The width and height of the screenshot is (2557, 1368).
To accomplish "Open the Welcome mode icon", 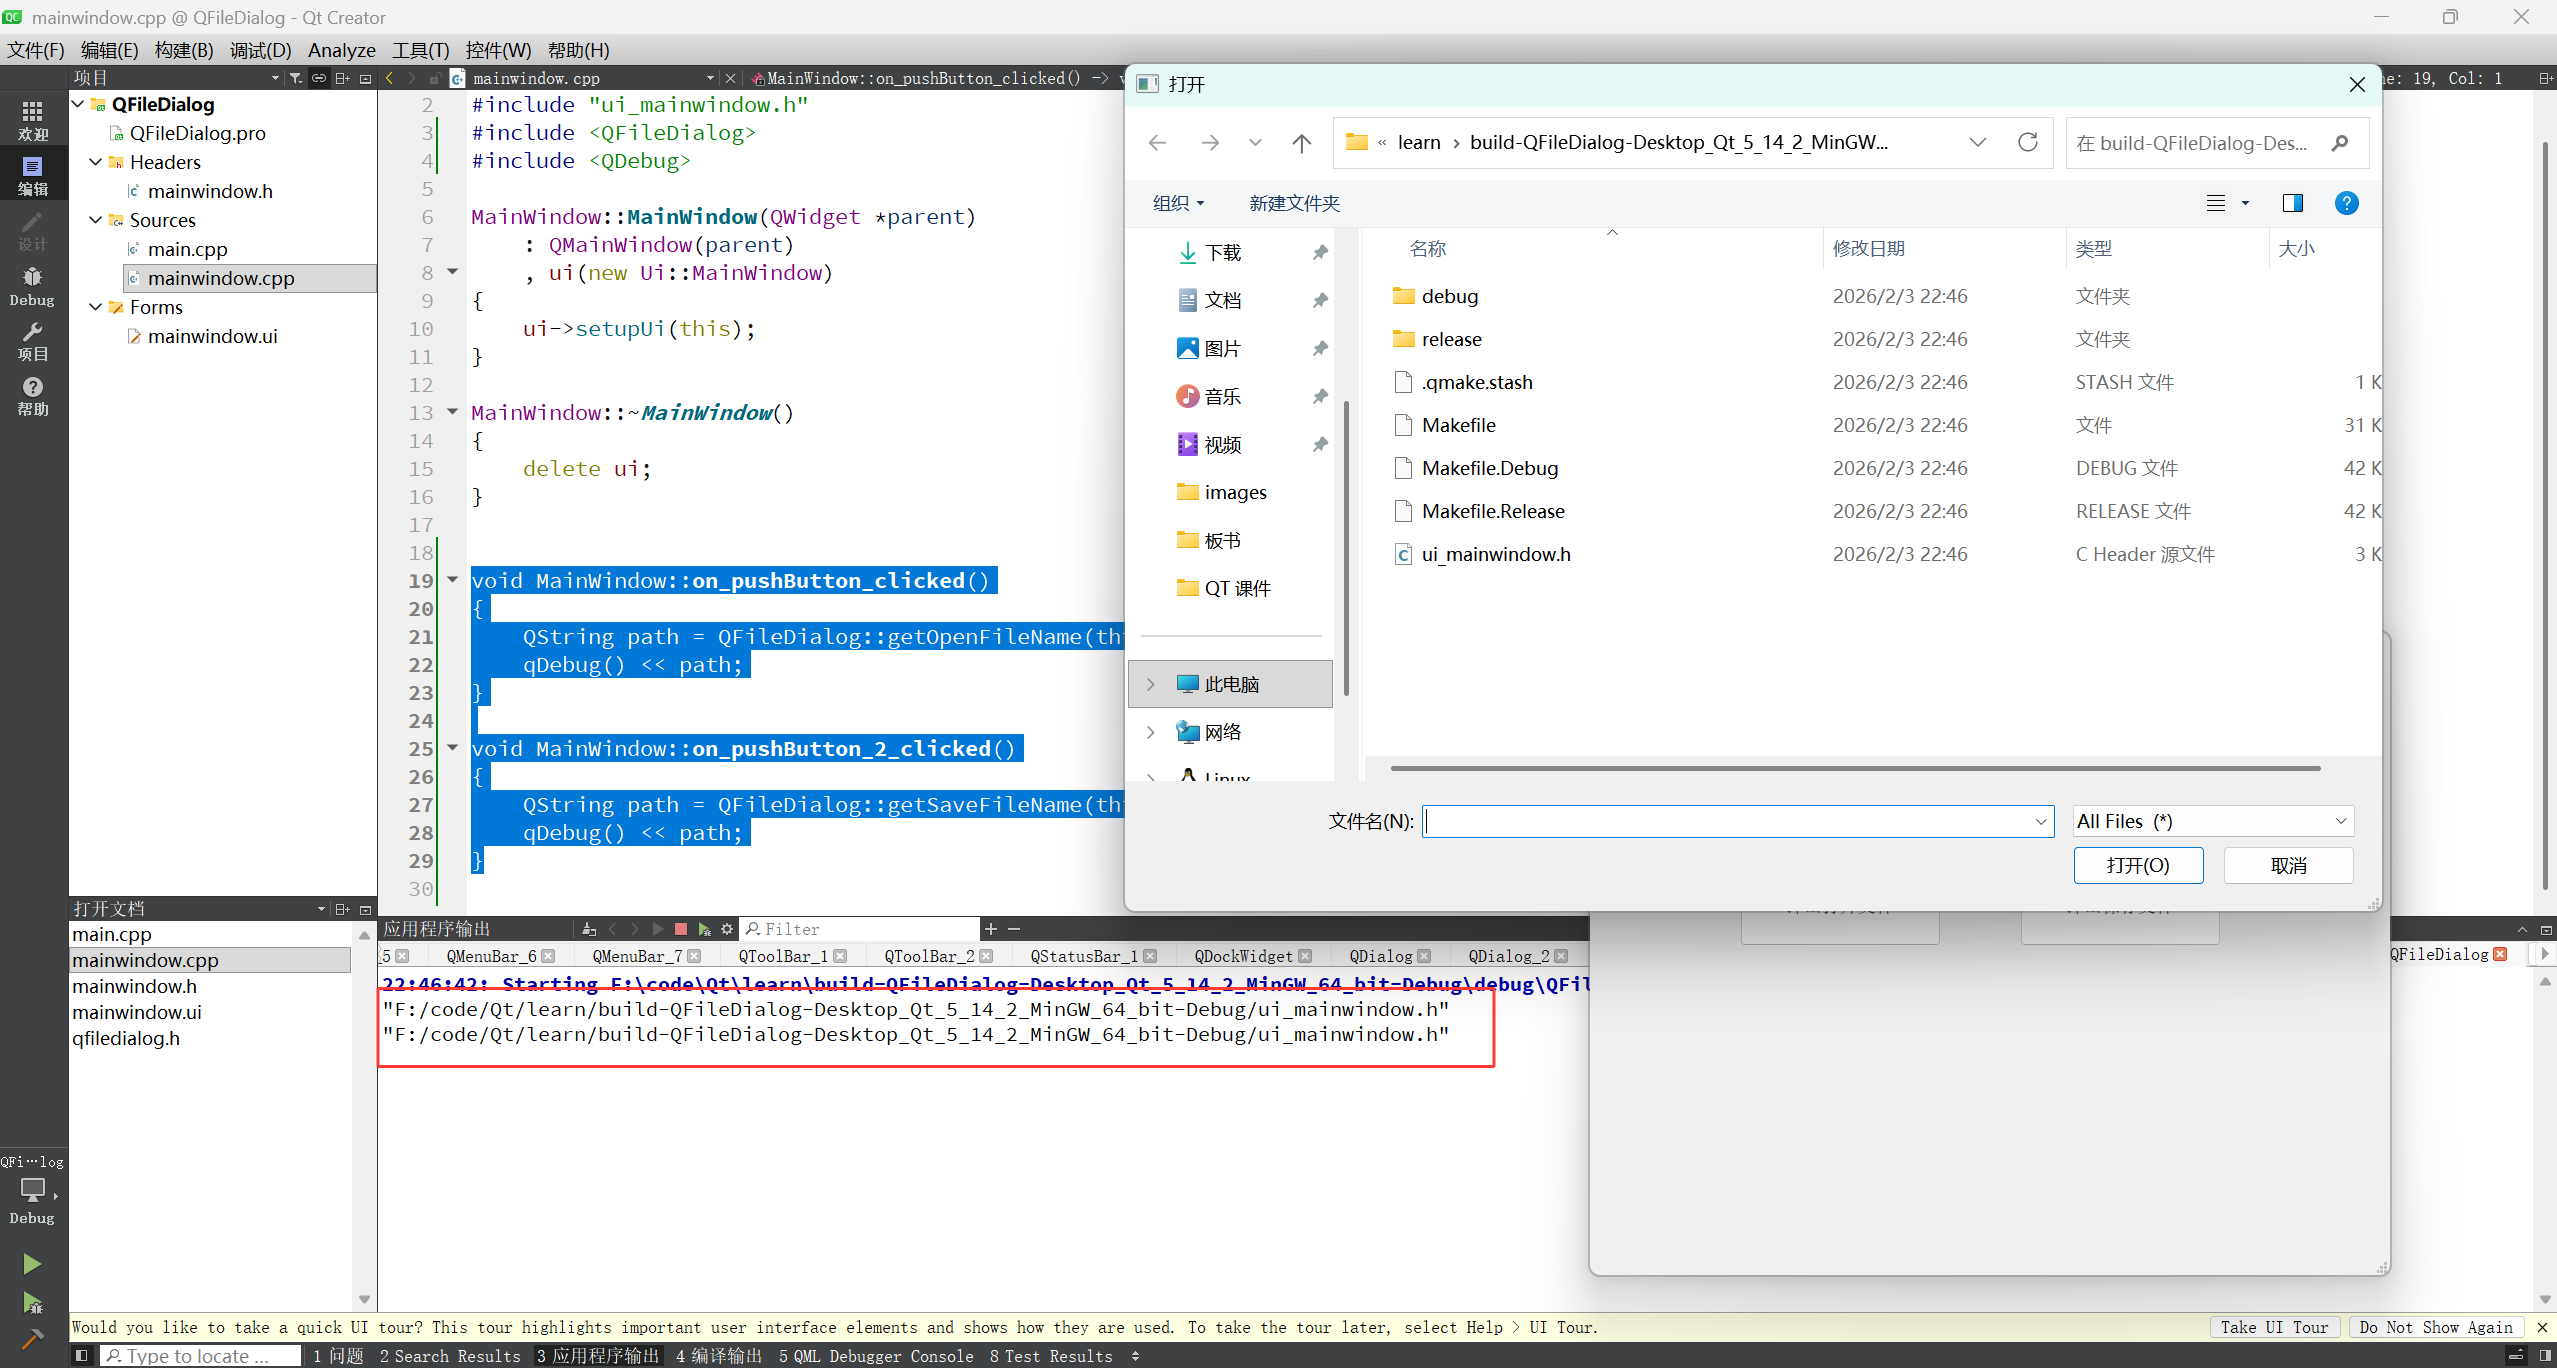I will 32,120.
